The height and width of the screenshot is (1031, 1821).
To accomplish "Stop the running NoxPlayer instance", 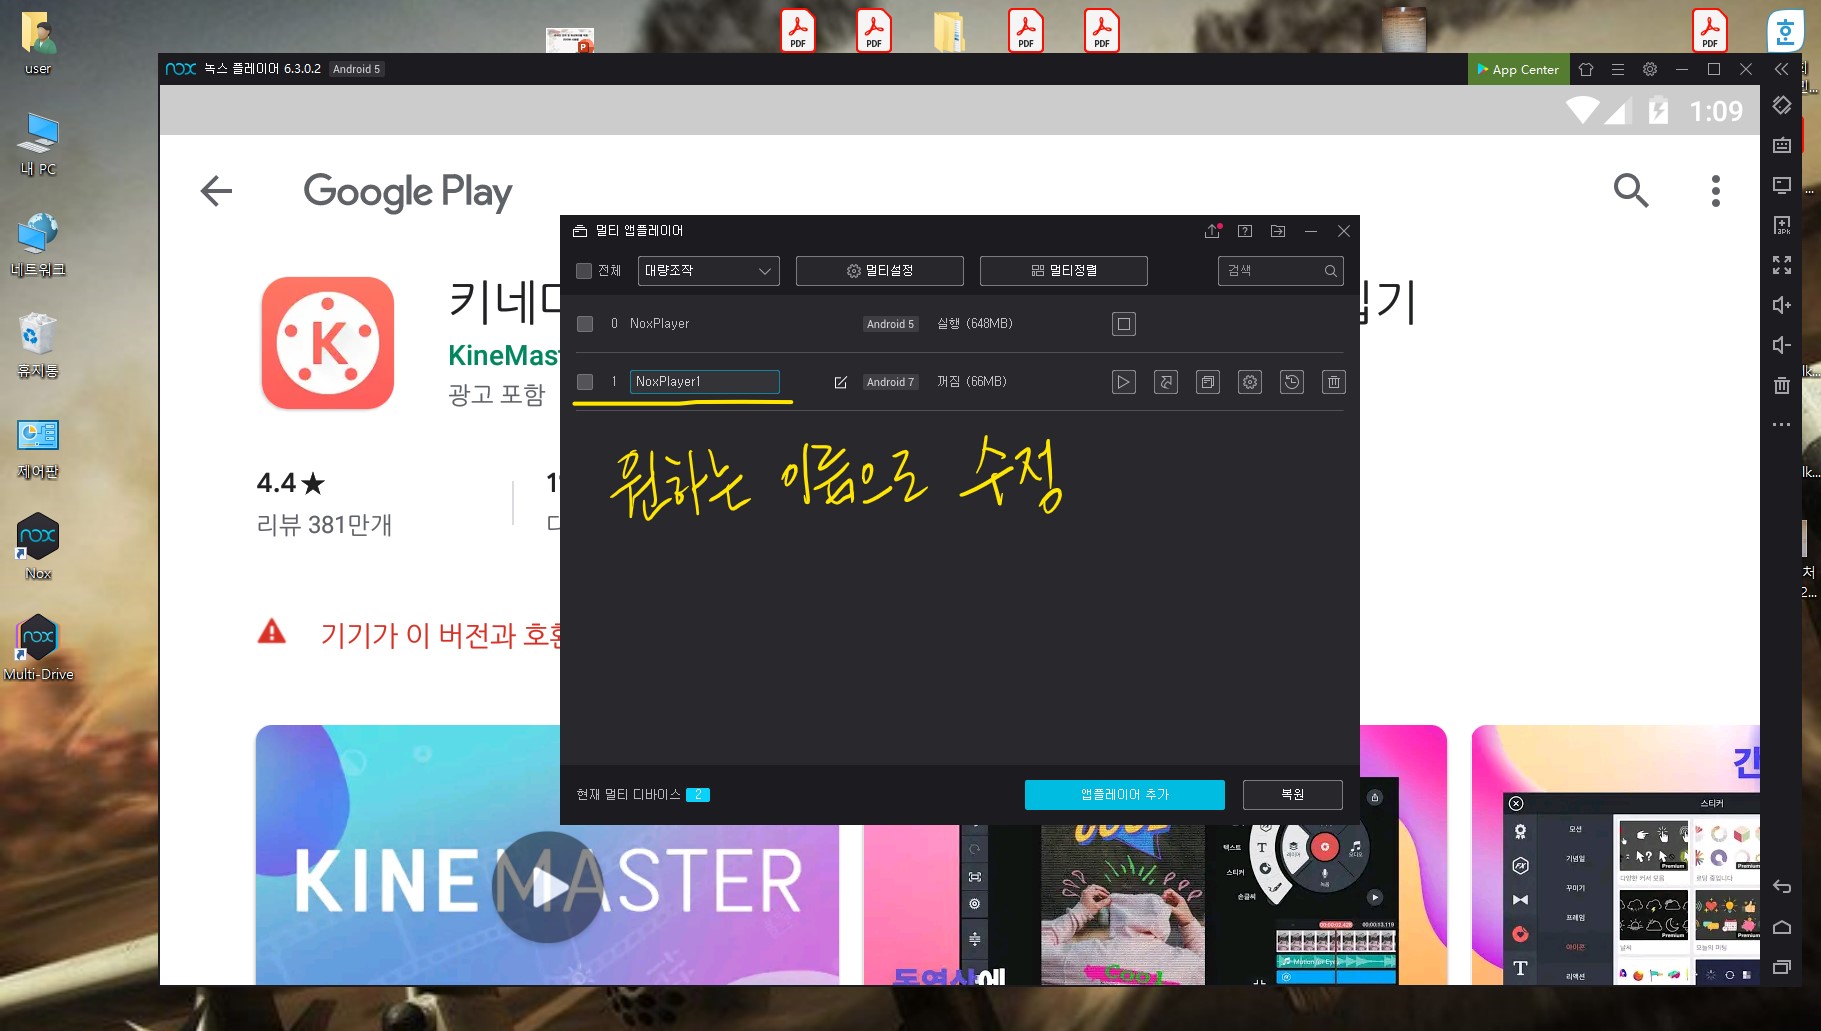I will click(x=1124, y=324).
